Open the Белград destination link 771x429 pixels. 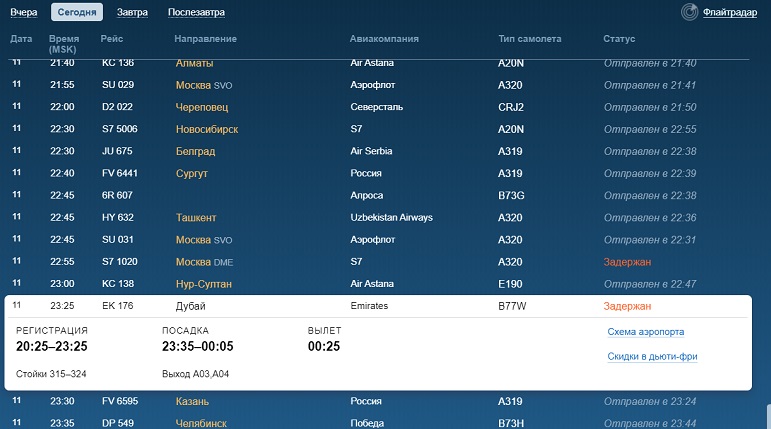[195, 152]
